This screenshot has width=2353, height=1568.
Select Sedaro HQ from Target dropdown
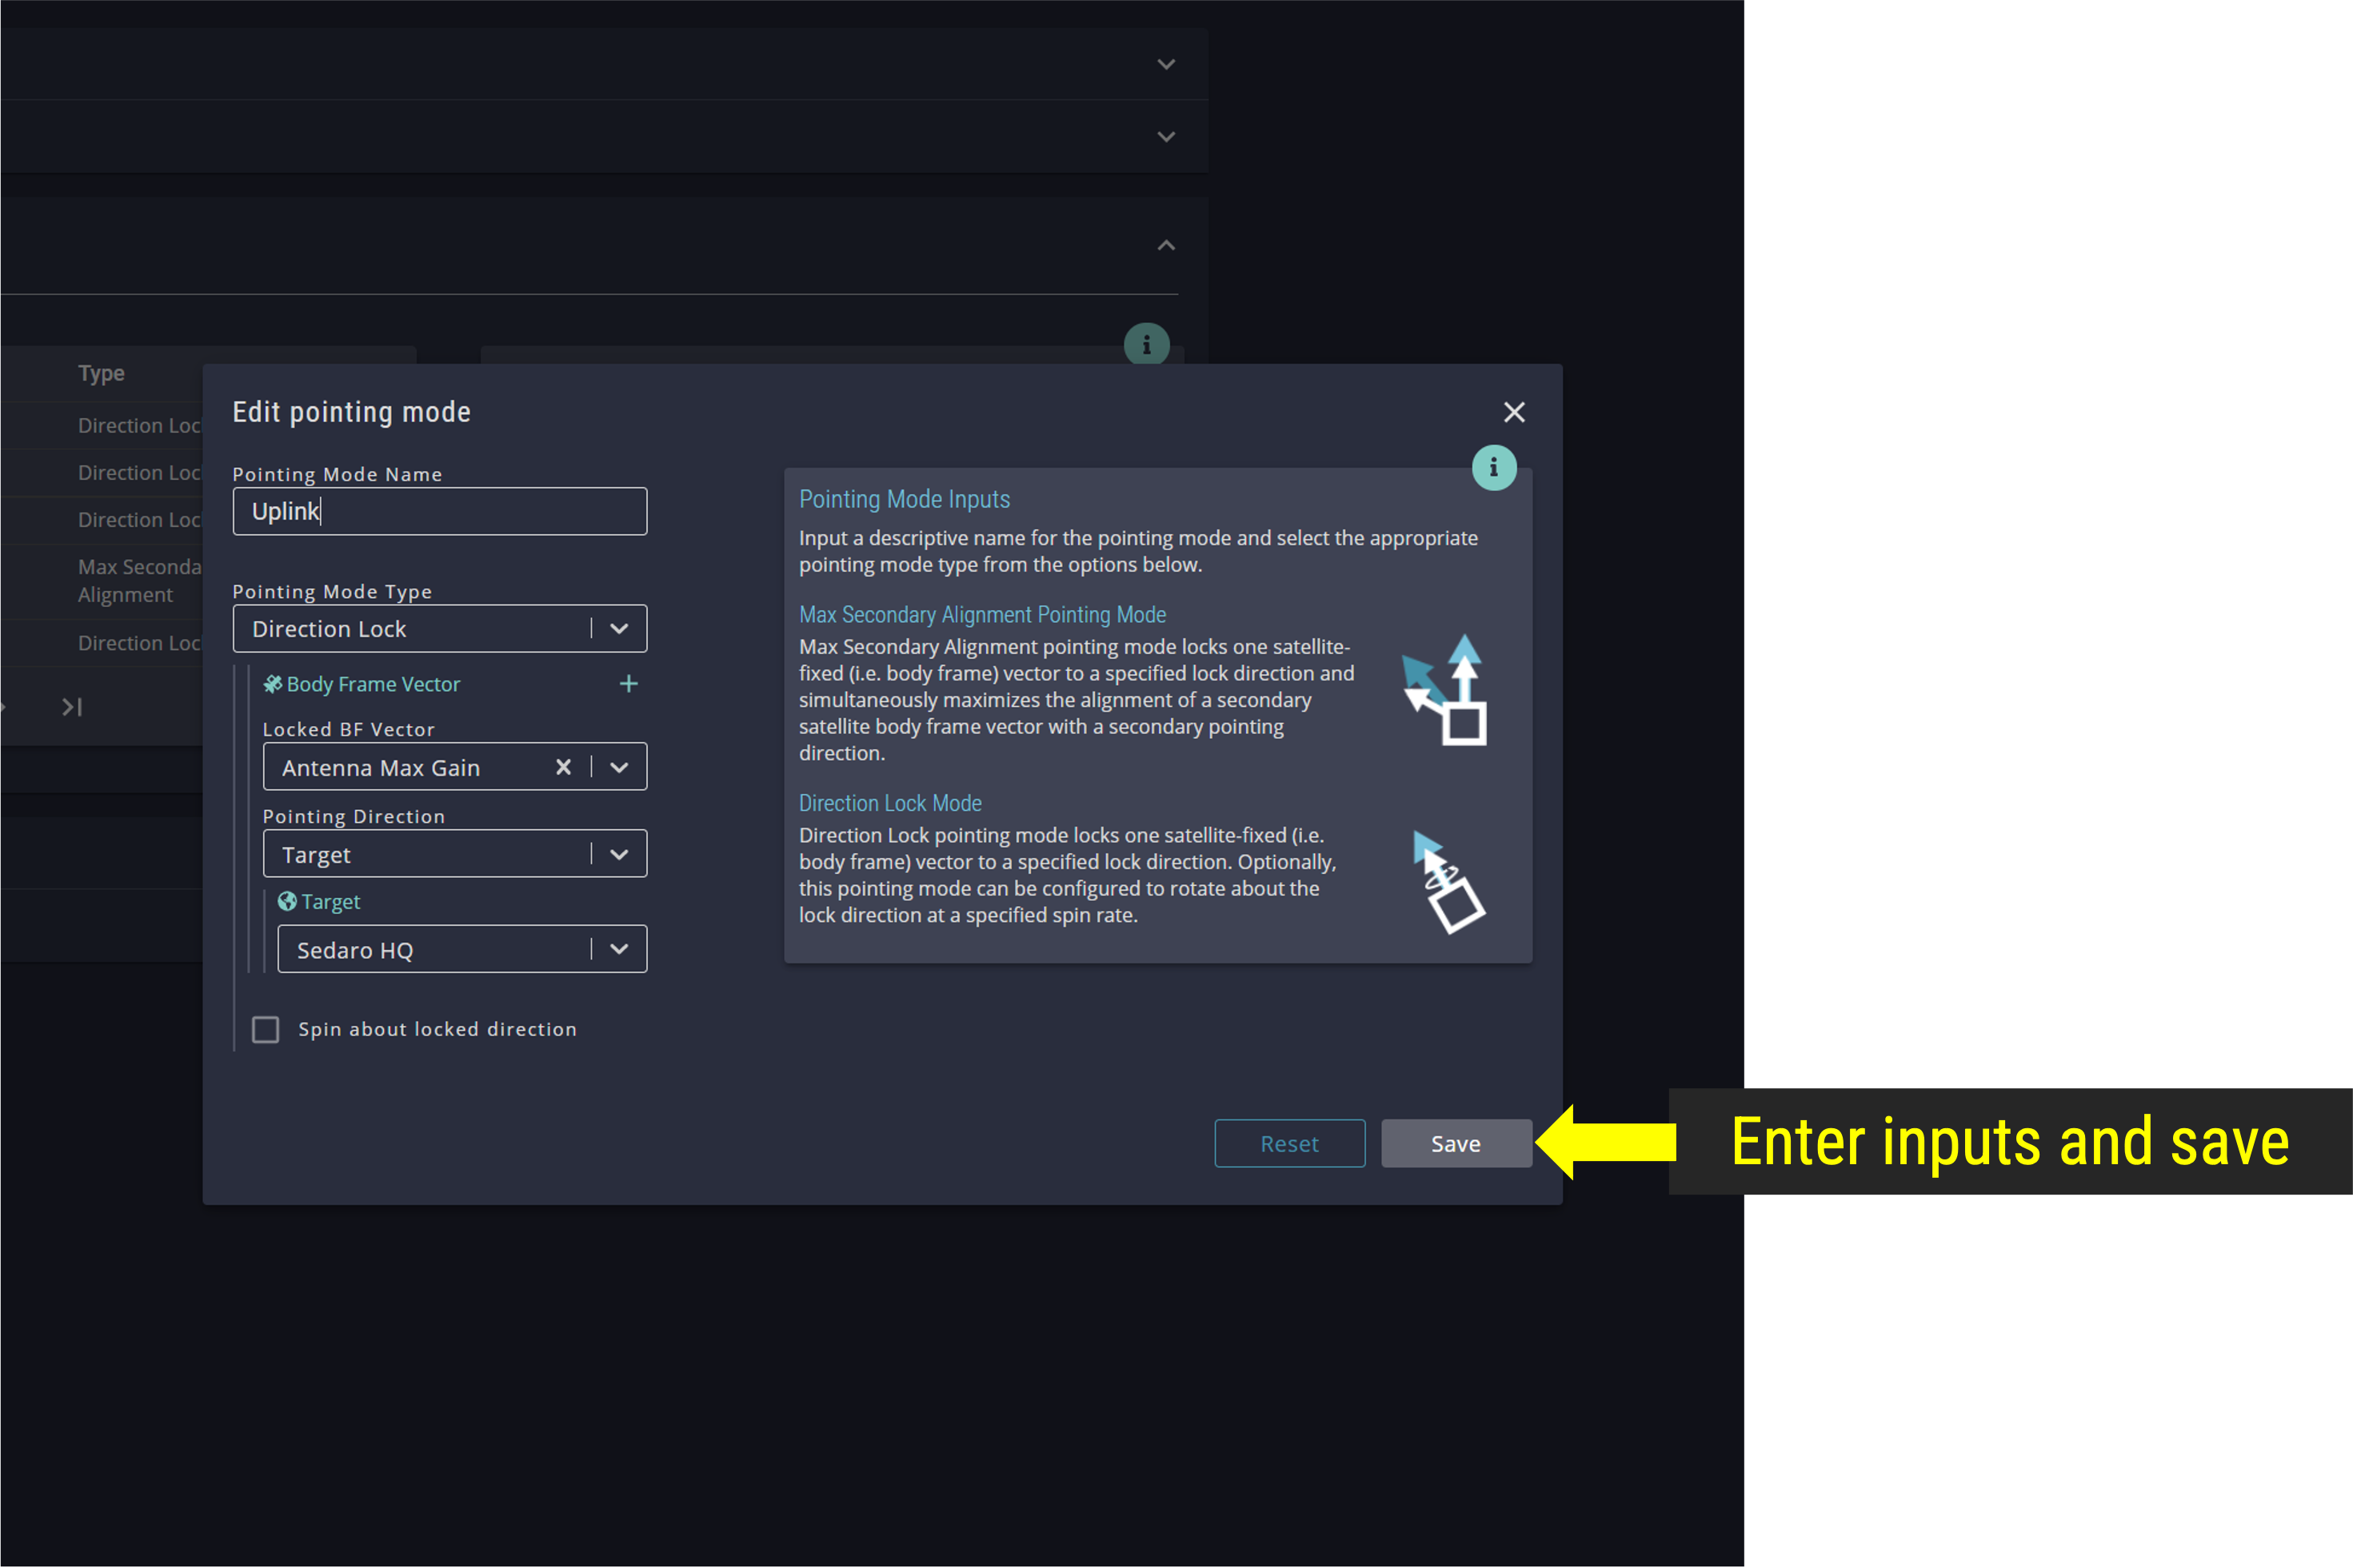(x=462, y=950)
